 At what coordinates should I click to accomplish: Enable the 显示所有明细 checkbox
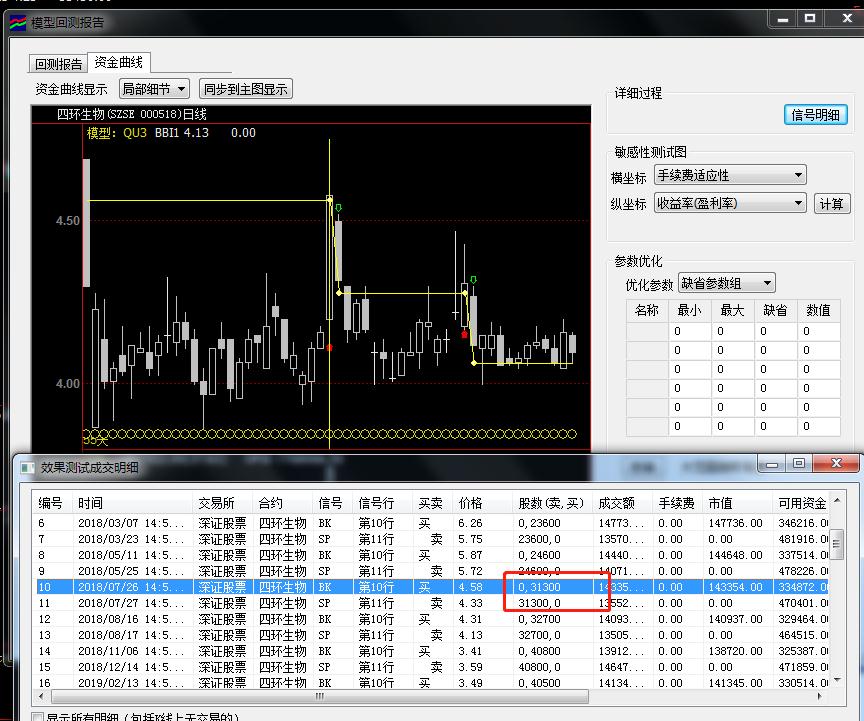[x=38, y=716]
